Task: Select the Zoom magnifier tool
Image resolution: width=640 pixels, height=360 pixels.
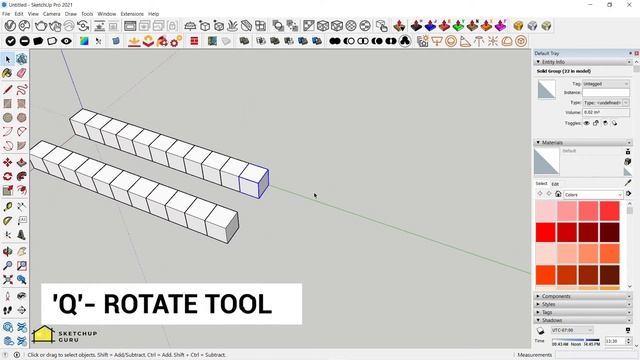Action: (x=7, y=265)
